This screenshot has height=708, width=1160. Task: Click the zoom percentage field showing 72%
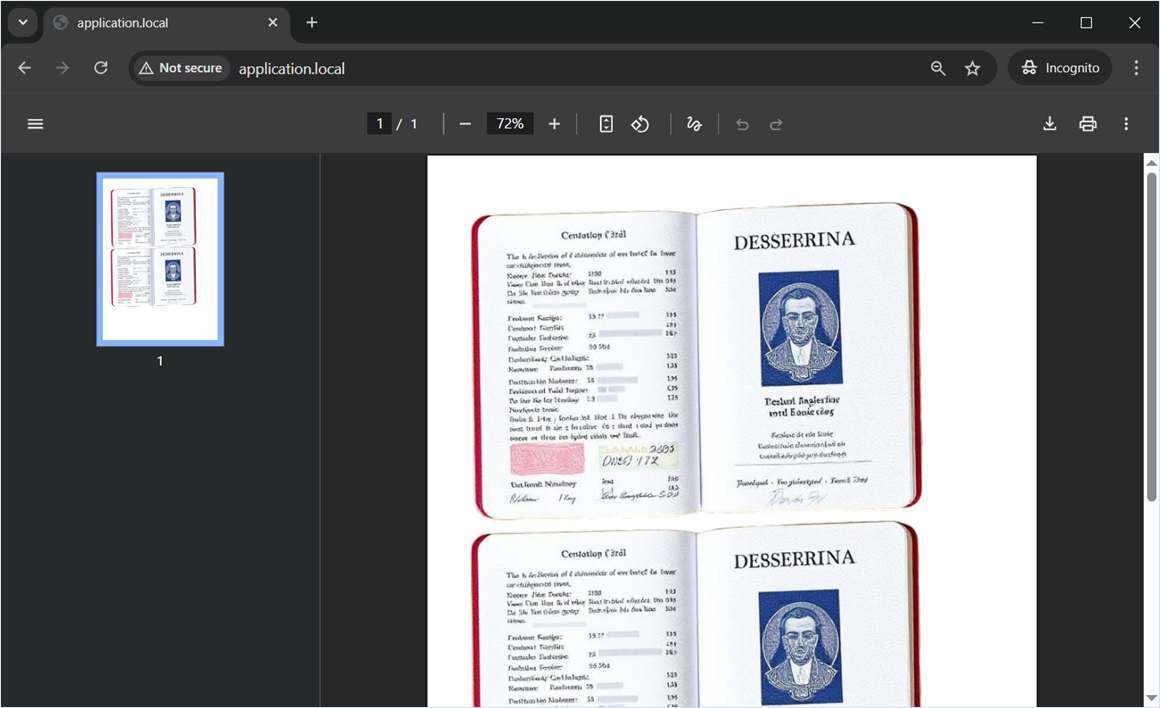pos(510,124)
